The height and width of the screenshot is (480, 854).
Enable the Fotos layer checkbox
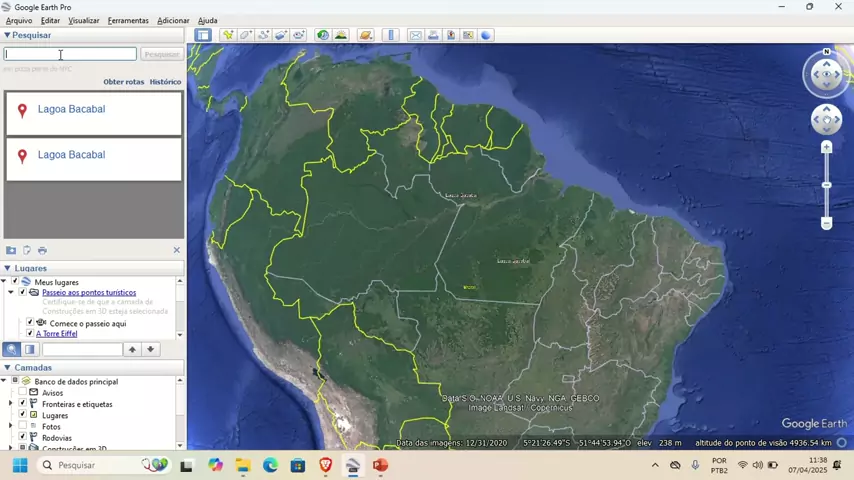(x=22, y=426)
